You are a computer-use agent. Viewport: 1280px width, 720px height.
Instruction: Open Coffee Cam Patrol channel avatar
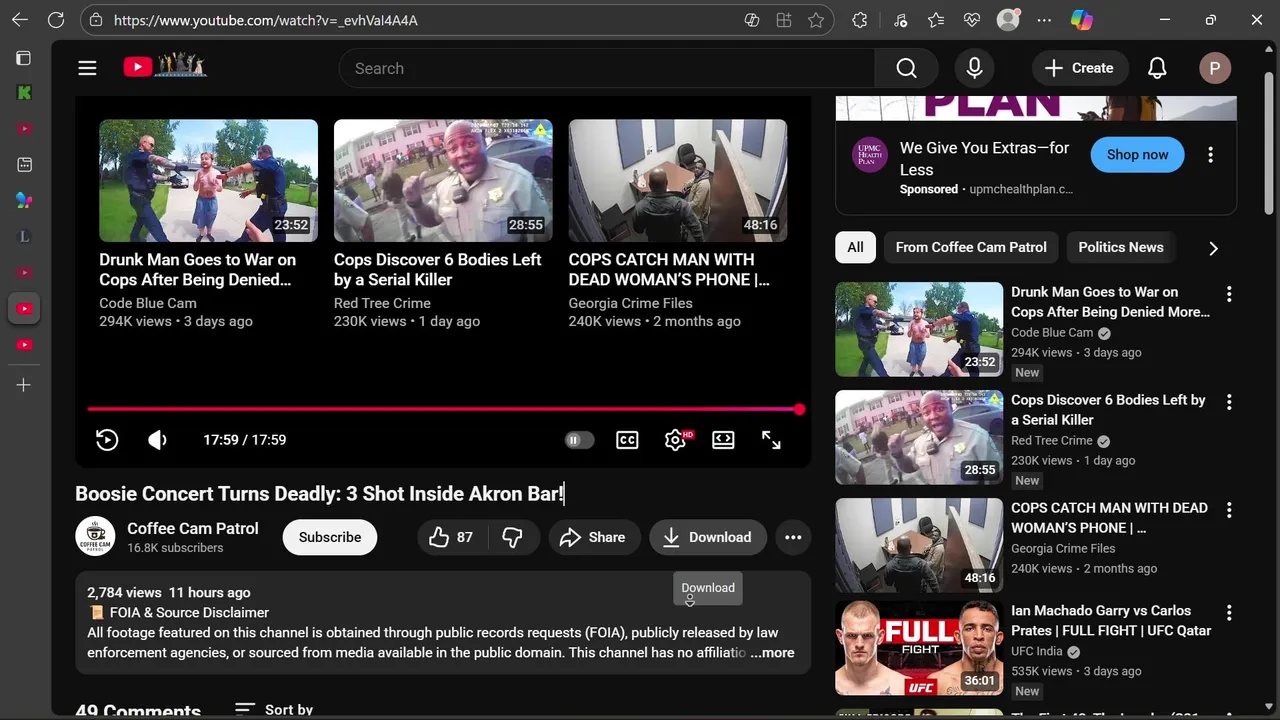(x=95, y=537)
